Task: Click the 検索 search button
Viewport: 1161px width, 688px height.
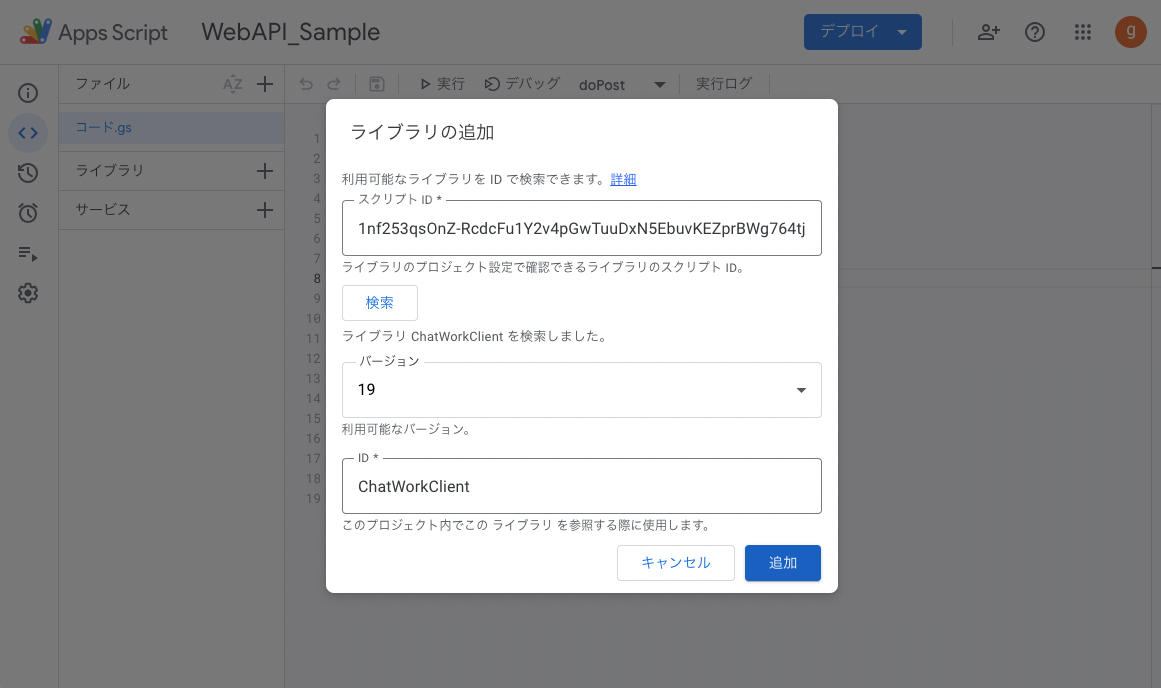Action: point(379,302)
